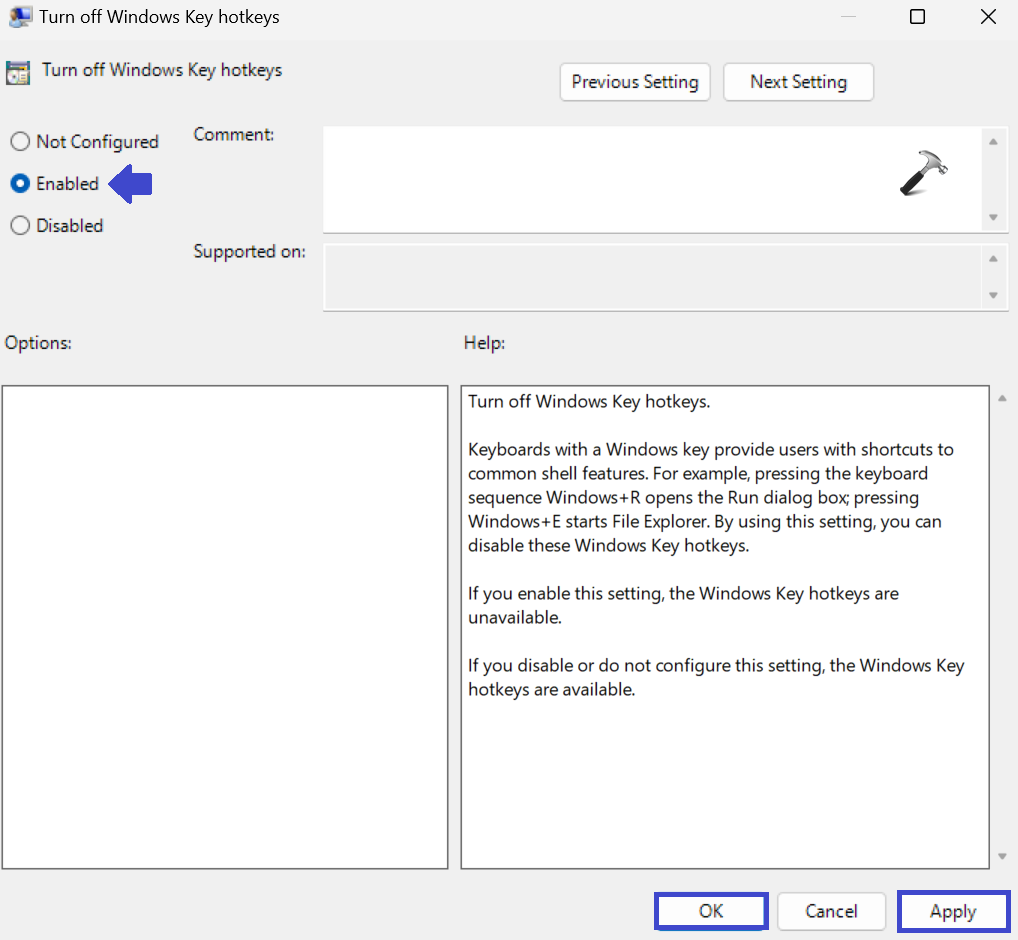This screenshot has height=940, width=1018.
Task: Click the policy setting icon beside the heading
Action: (x=18, y=72)
